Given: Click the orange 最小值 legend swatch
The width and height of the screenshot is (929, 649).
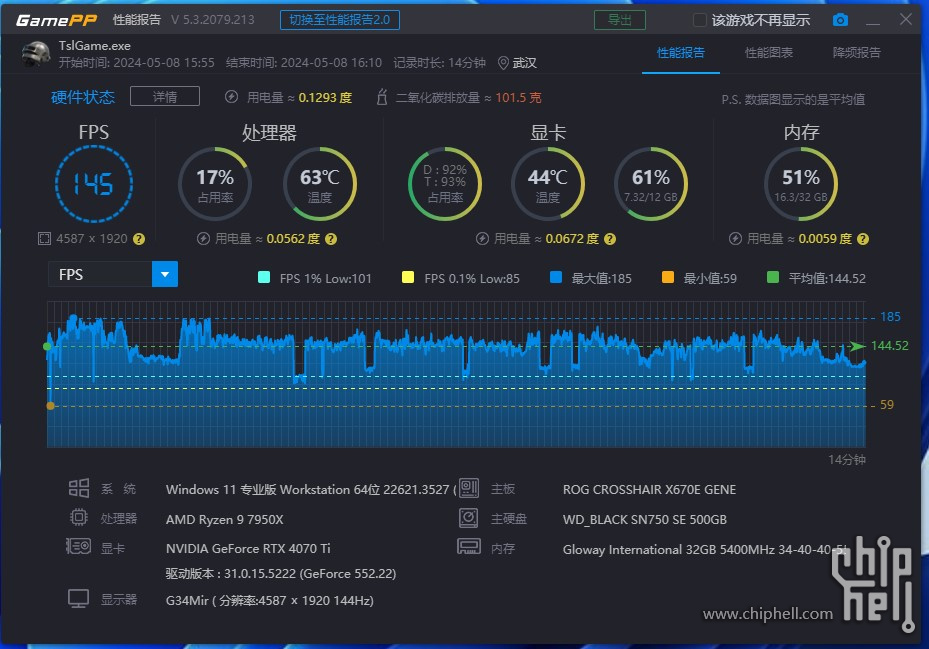Looking at the screenshot, I should click(668, 277).
